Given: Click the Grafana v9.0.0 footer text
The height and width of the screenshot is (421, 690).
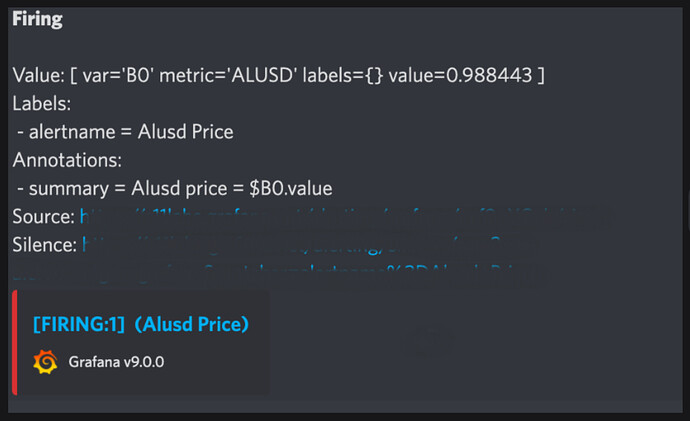Looking at the screenshot, I should click(116, 362).
